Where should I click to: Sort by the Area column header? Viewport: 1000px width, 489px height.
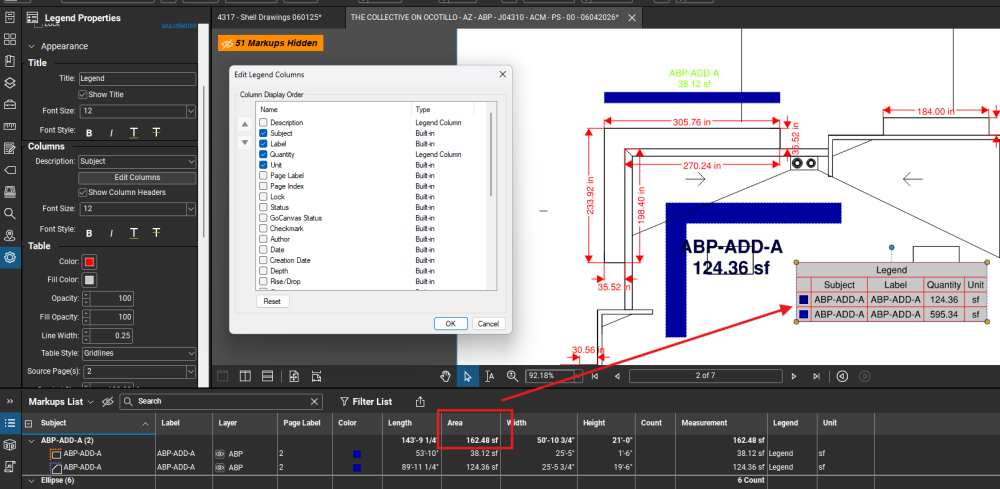click(471, 423)
